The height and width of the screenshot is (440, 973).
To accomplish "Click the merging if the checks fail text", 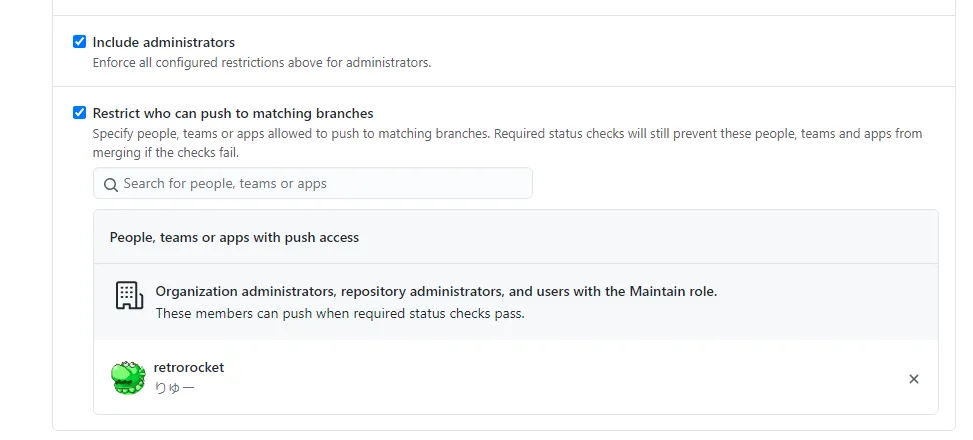I will 166,153.
